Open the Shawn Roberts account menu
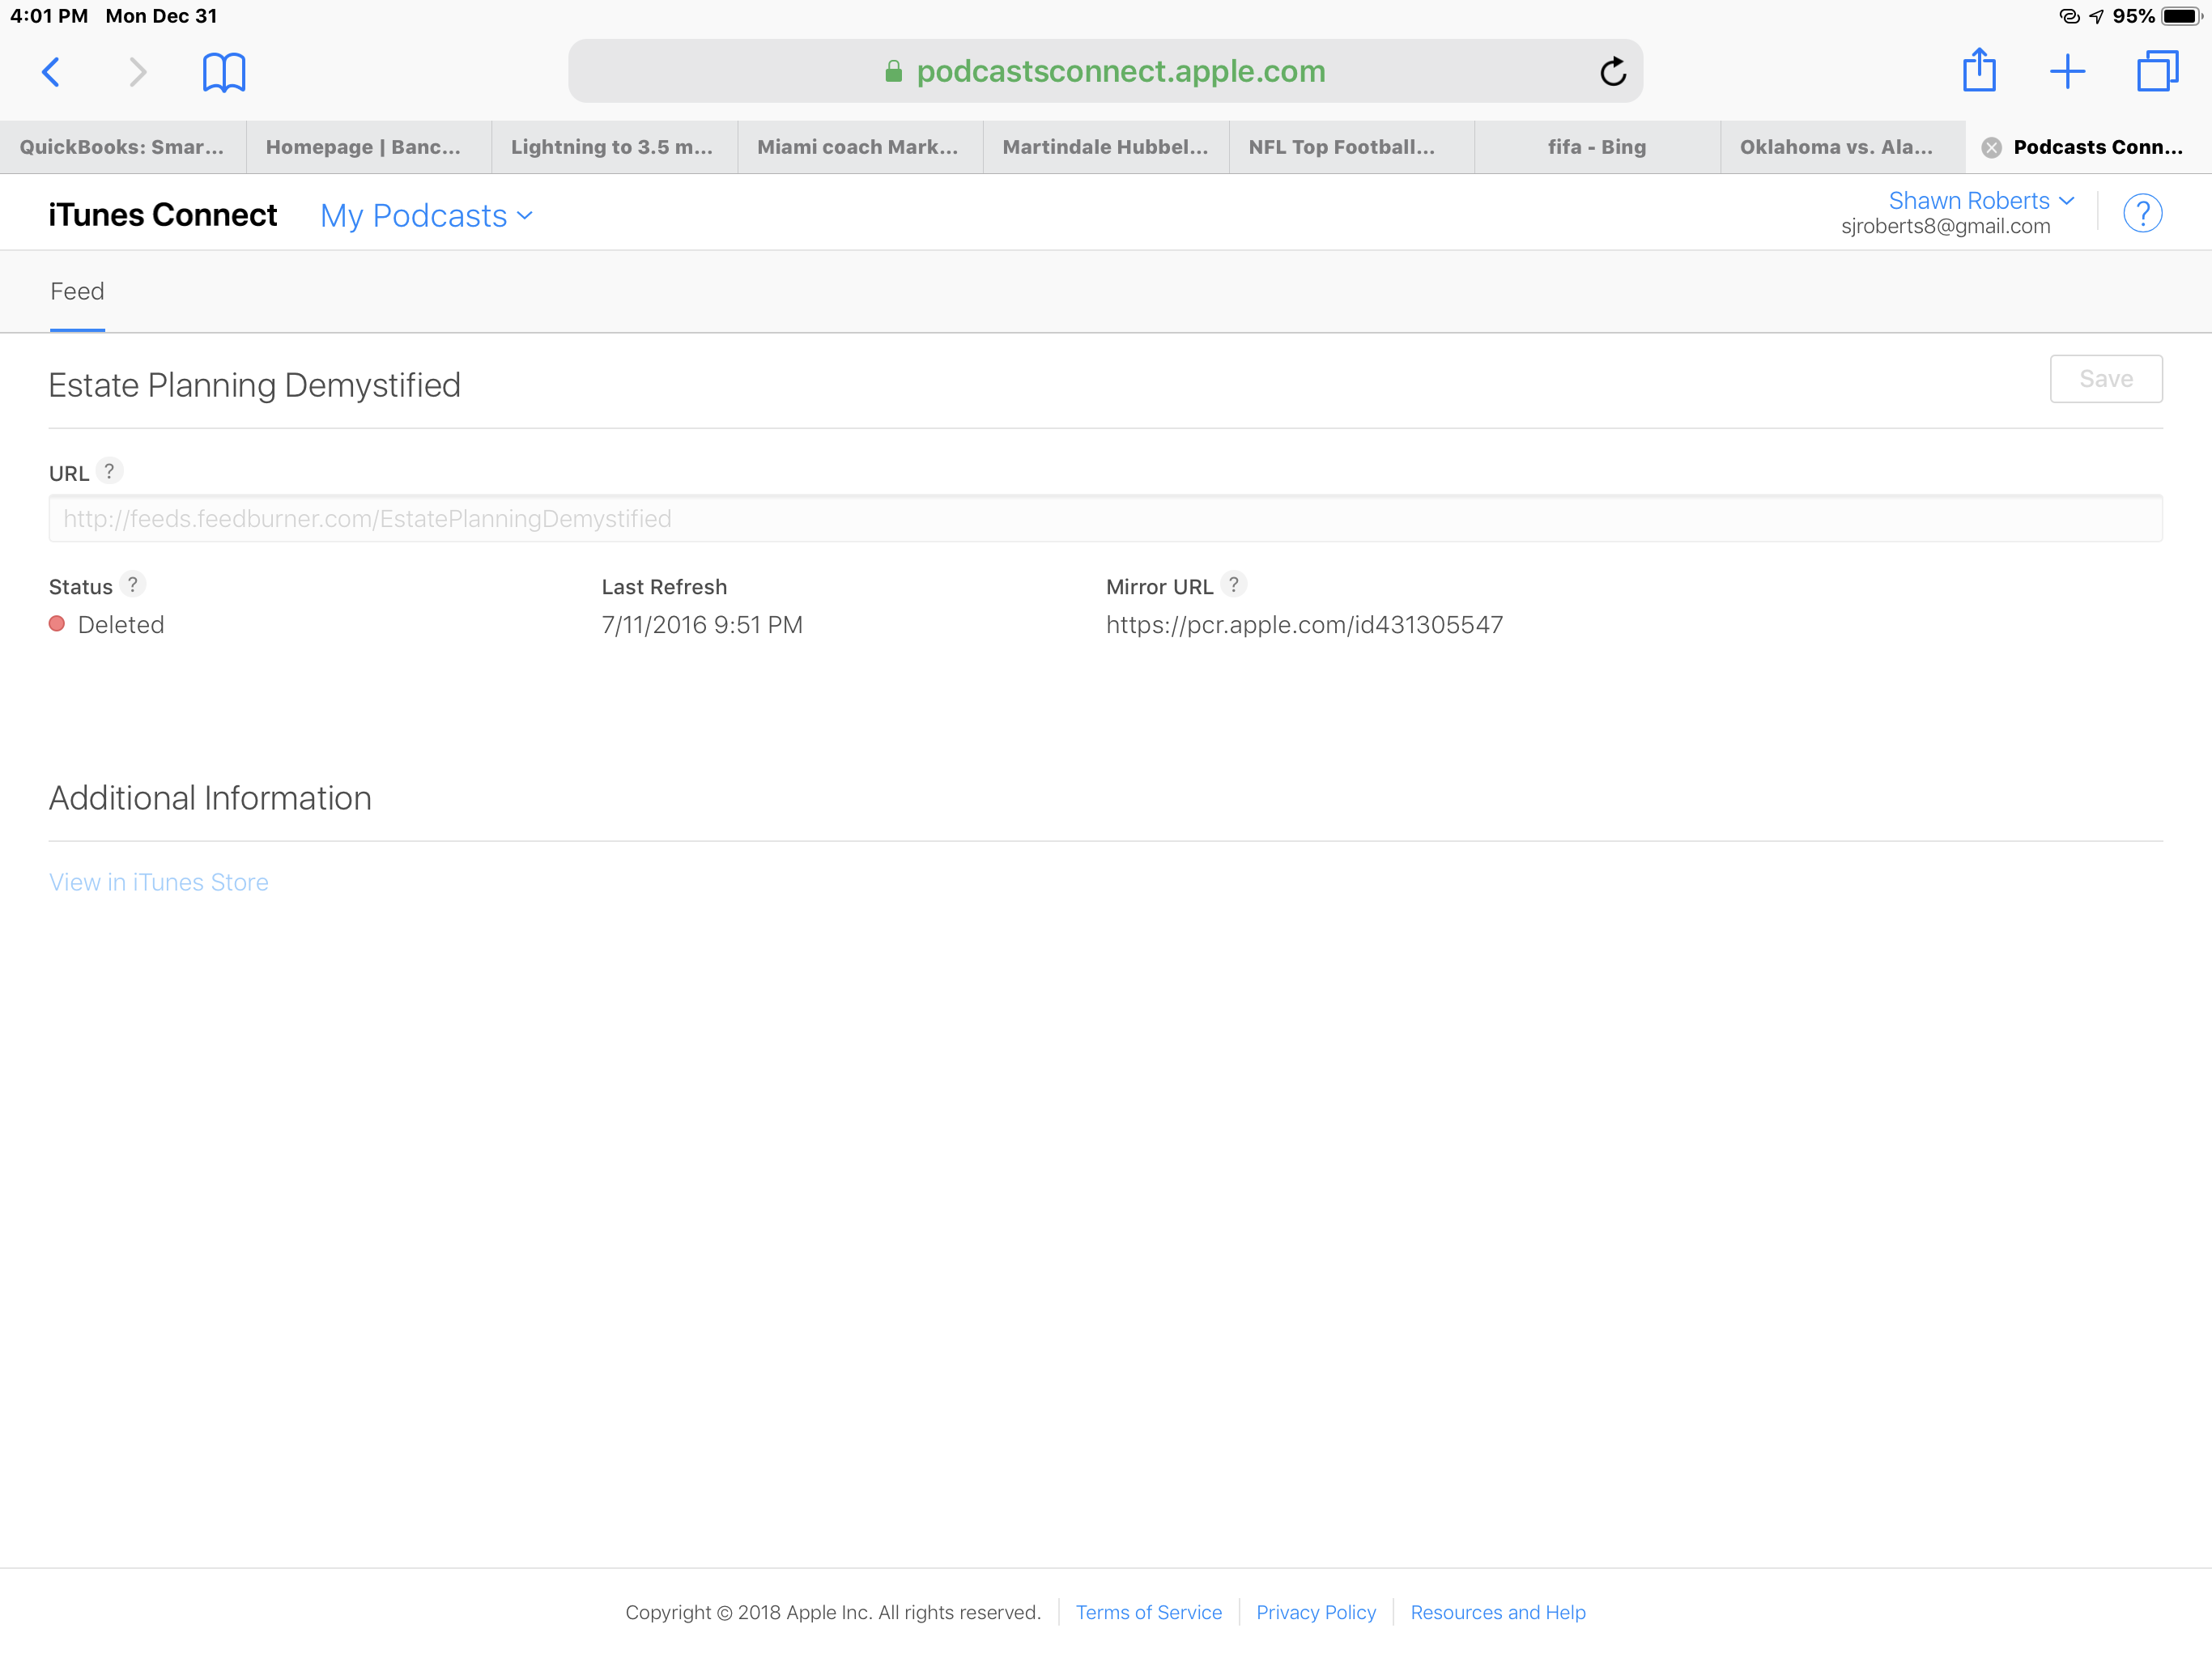Image resolution: width=2212 pixels, height=1658 pixels. click(1980, 201)
